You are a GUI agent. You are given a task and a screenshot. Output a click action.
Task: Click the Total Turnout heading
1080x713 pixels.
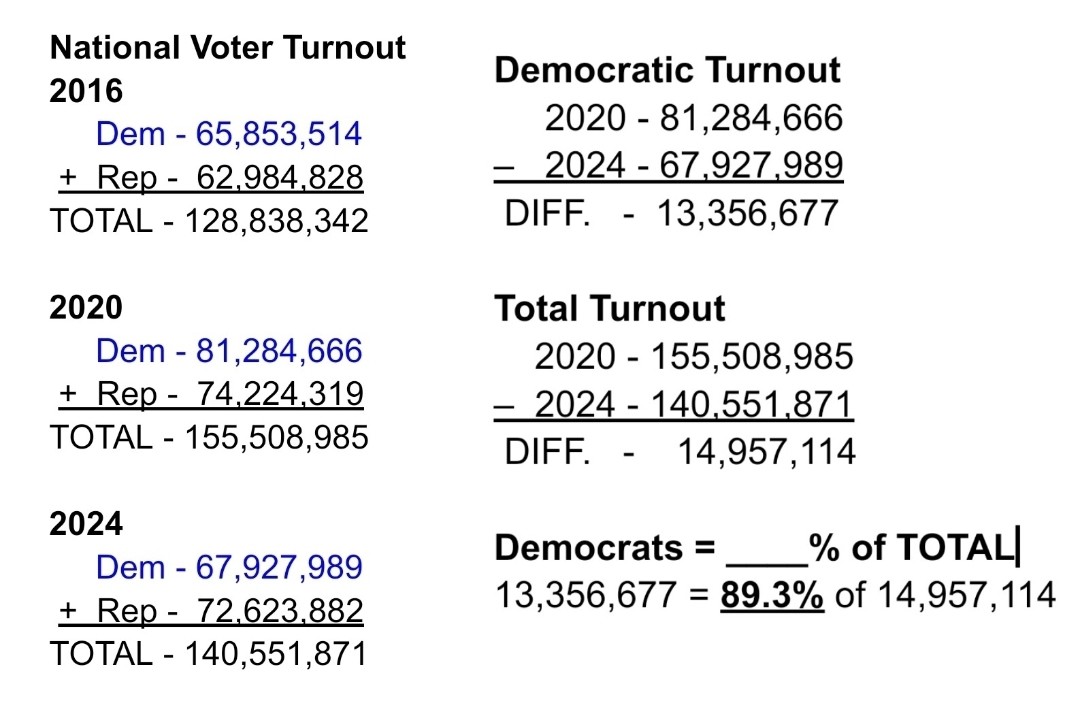click(610, 308)
